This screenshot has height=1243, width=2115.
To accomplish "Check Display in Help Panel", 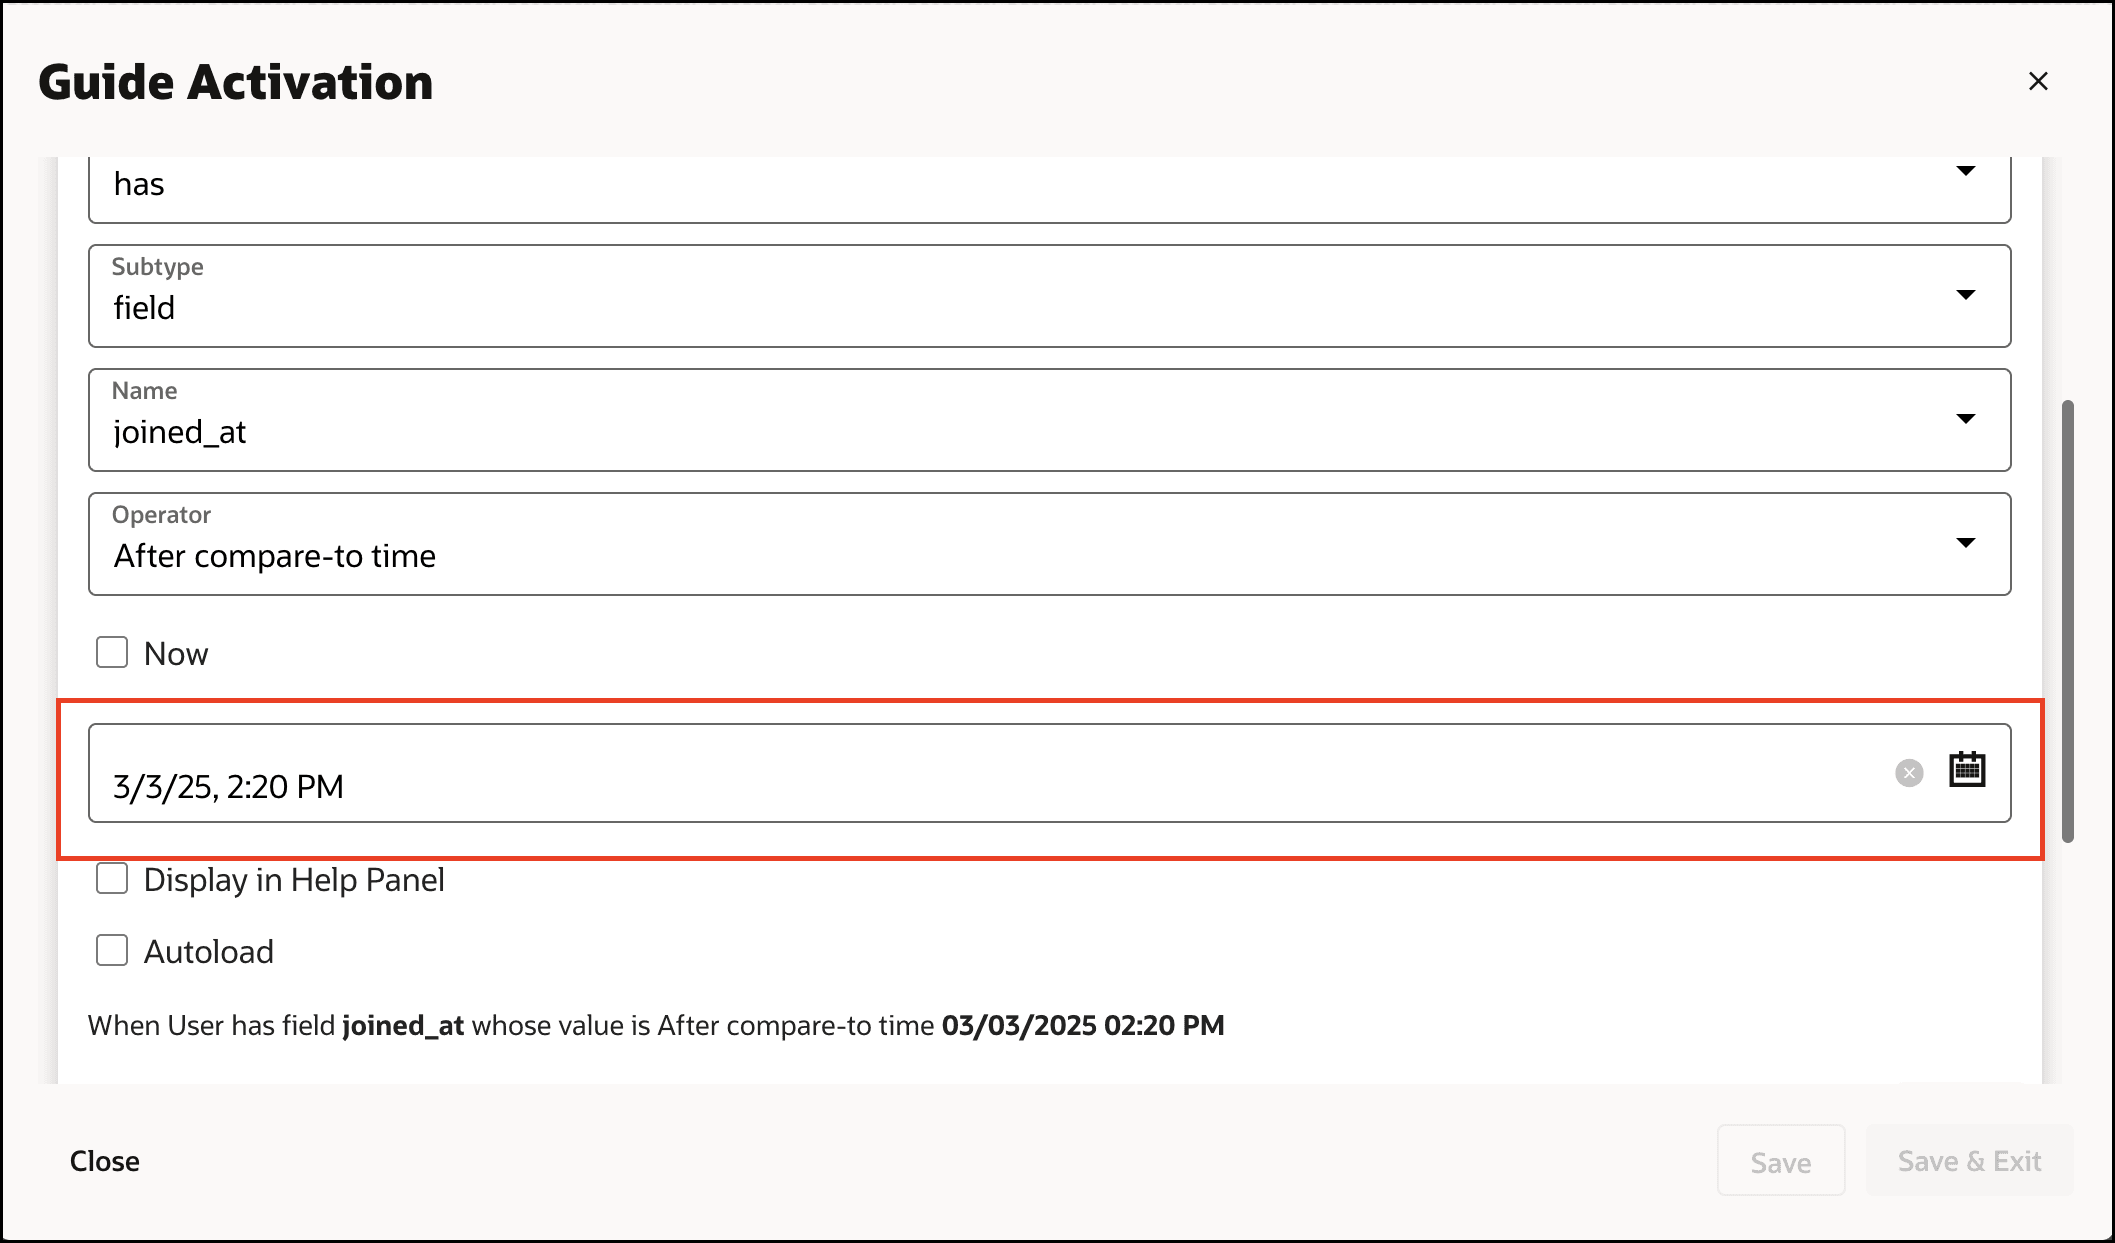I will pyautogui.click(x=112, y=879).
